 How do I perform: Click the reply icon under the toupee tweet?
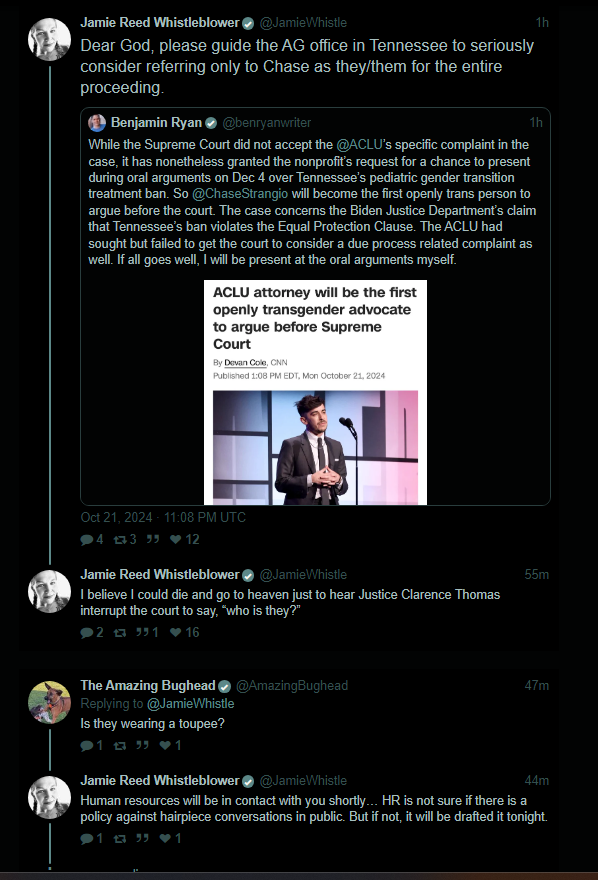pos(87,746)
